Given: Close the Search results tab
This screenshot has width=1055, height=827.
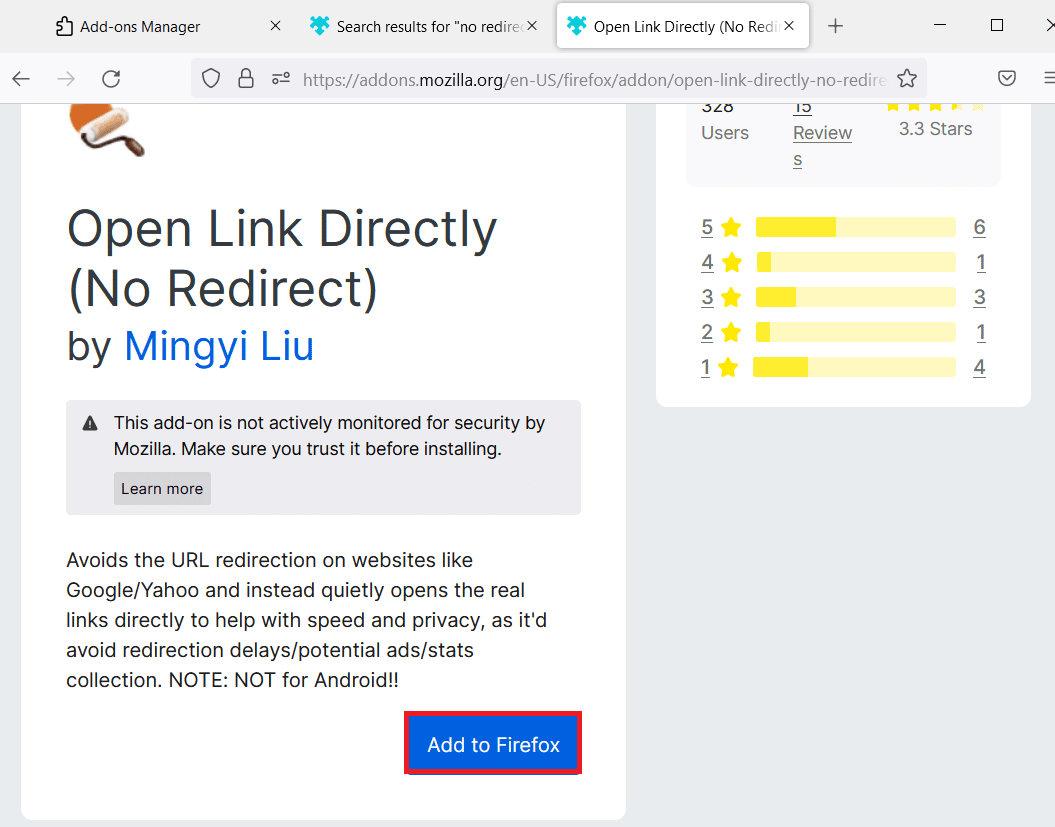Looking at the screenshot, I should [532, 26].
